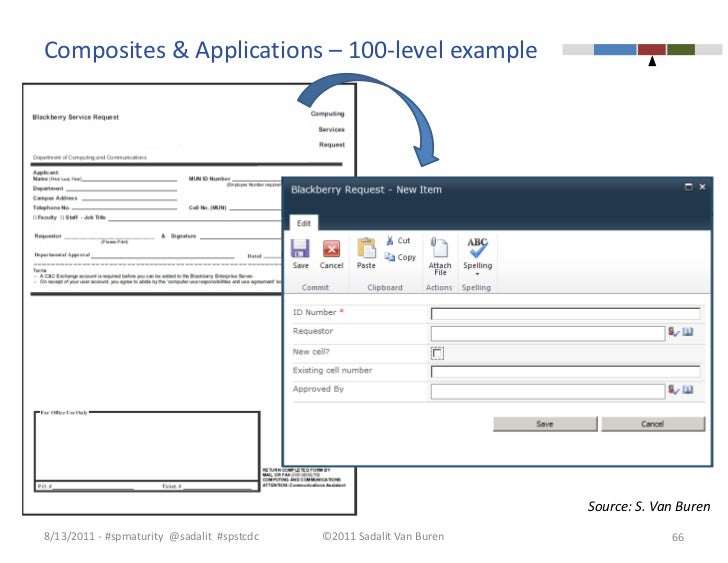728x563 pixels.
Task: Click the Attach File paperclip icon
Action: click(439, 247)
